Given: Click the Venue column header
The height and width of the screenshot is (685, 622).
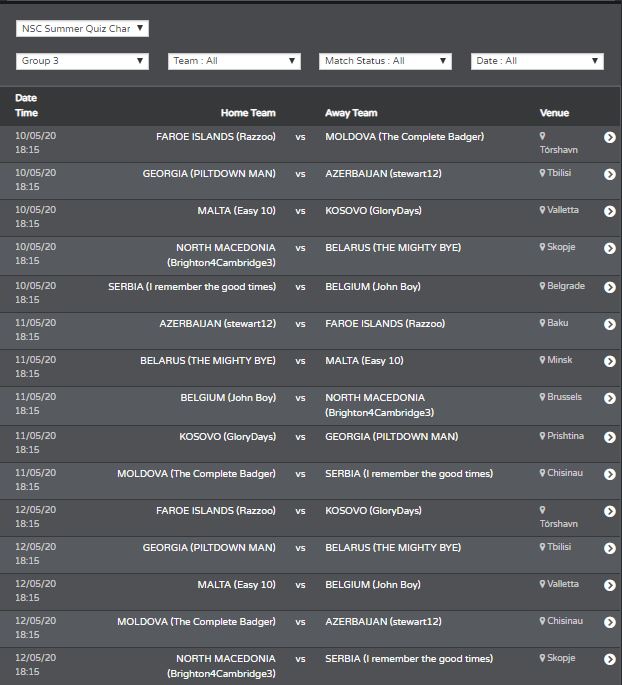Looking at the screenshot, I should coord(554,113).
